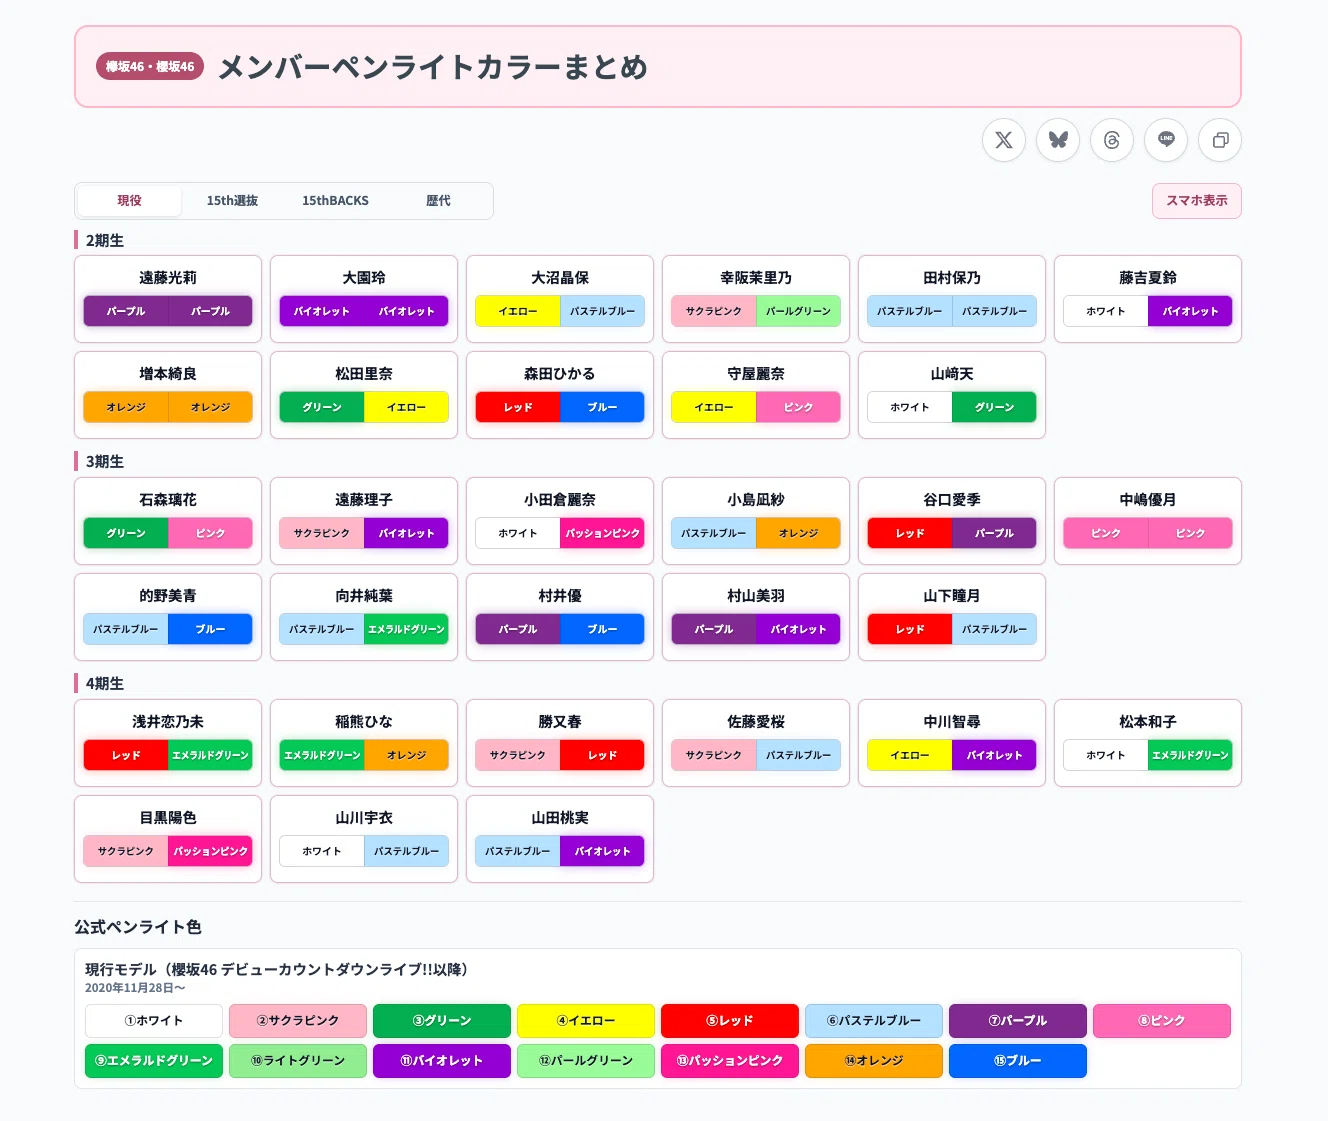The width and height of the screenshot is (1328, 1121).
Task: Share the page on X
Action: tap(1004, 140)
